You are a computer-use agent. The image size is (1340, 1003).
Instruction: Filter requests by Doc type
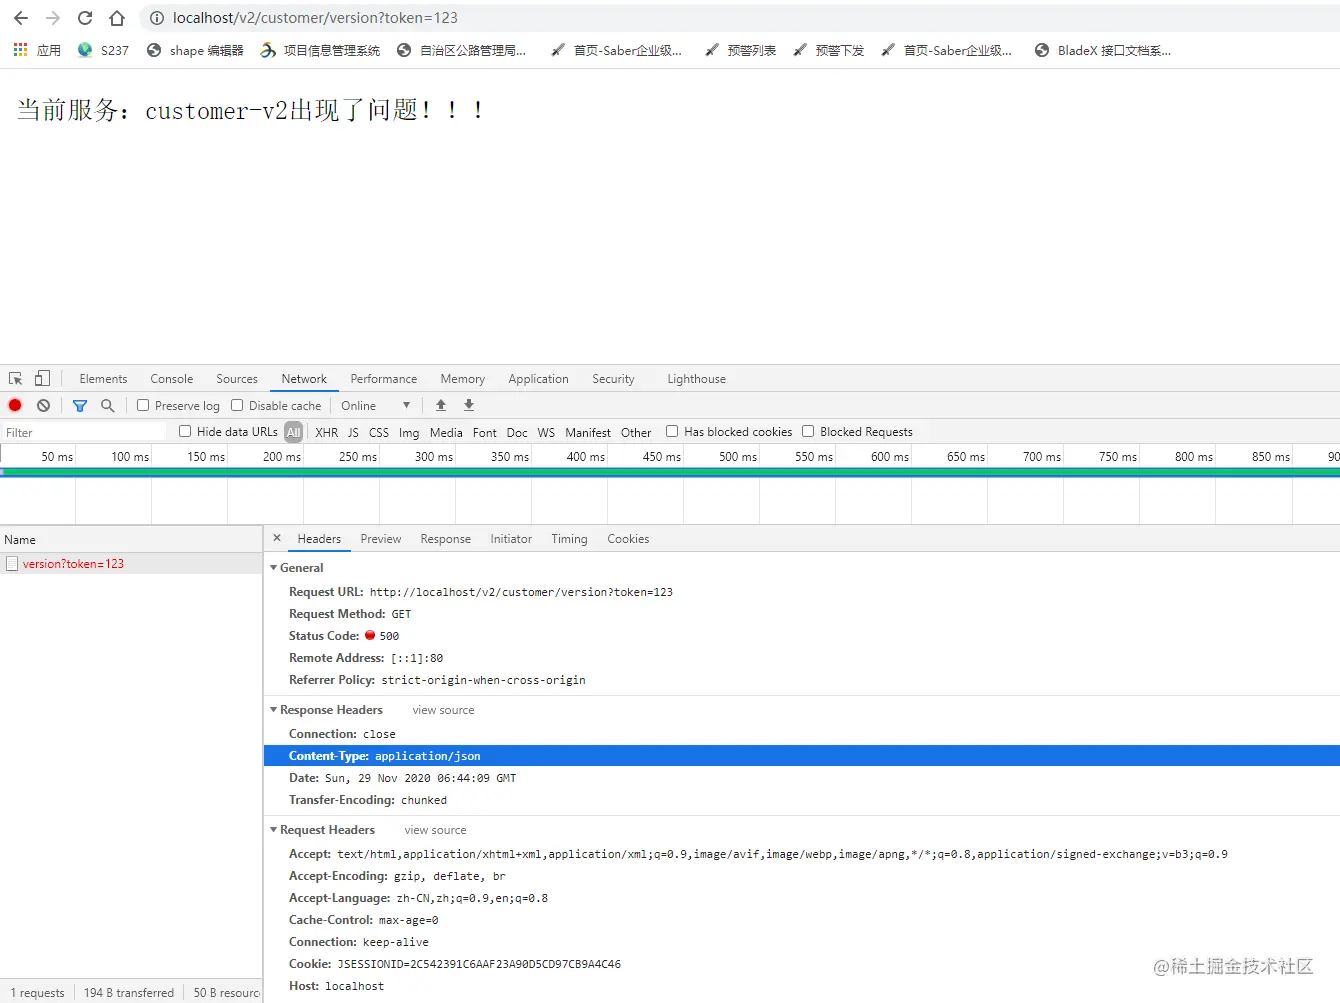(x=517, y=432)
